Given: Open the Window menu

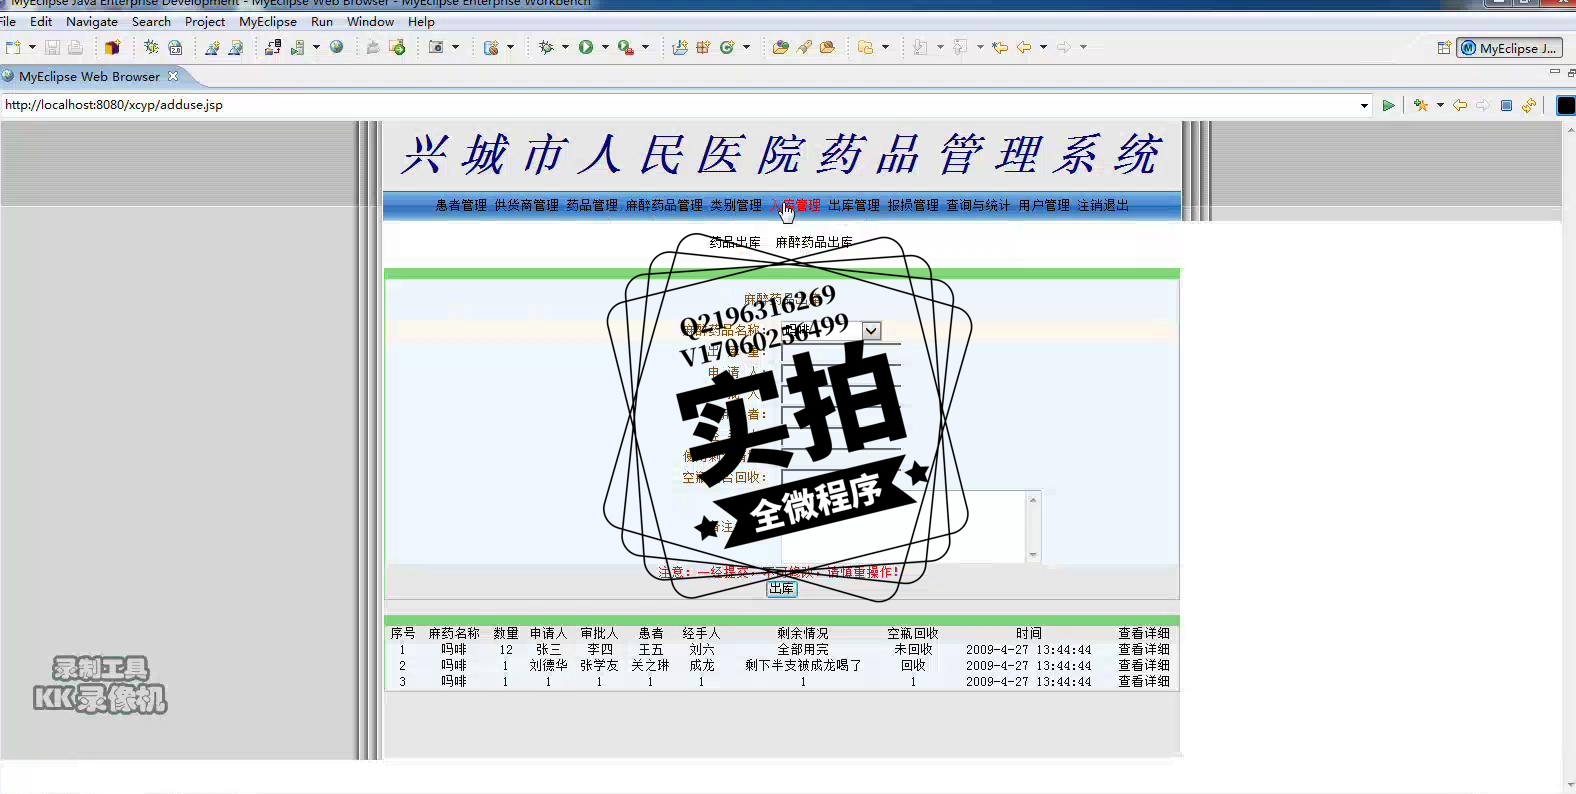Looking at the screenshot, I should [370, 21].
